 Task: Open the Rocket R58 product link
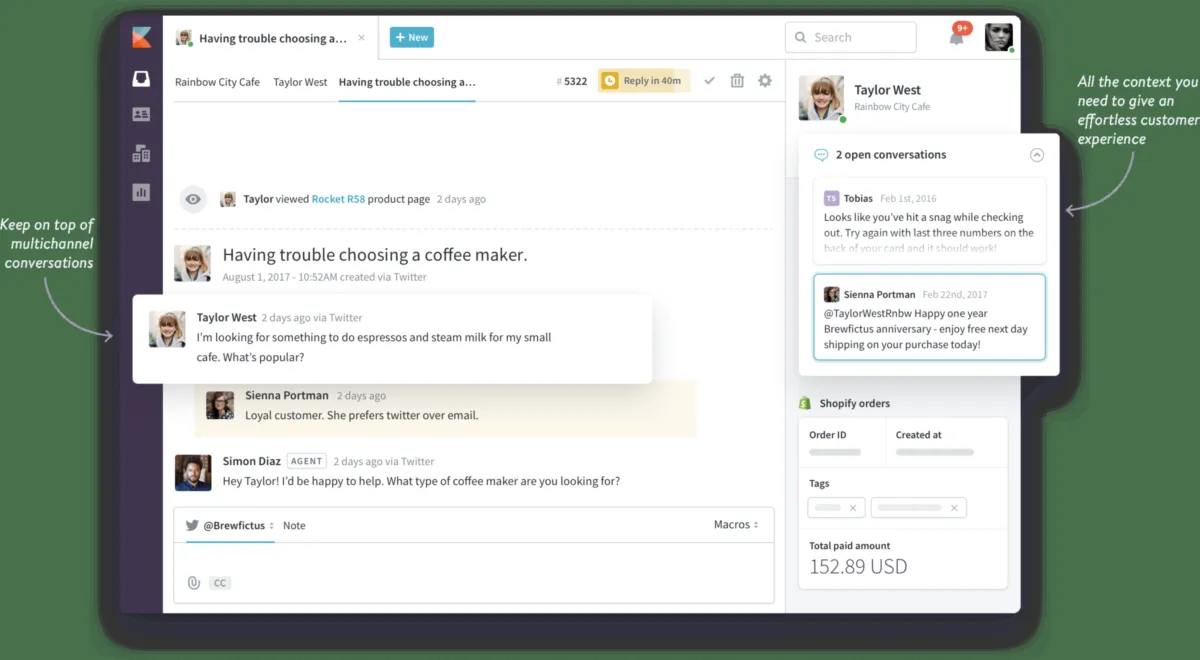338,199
